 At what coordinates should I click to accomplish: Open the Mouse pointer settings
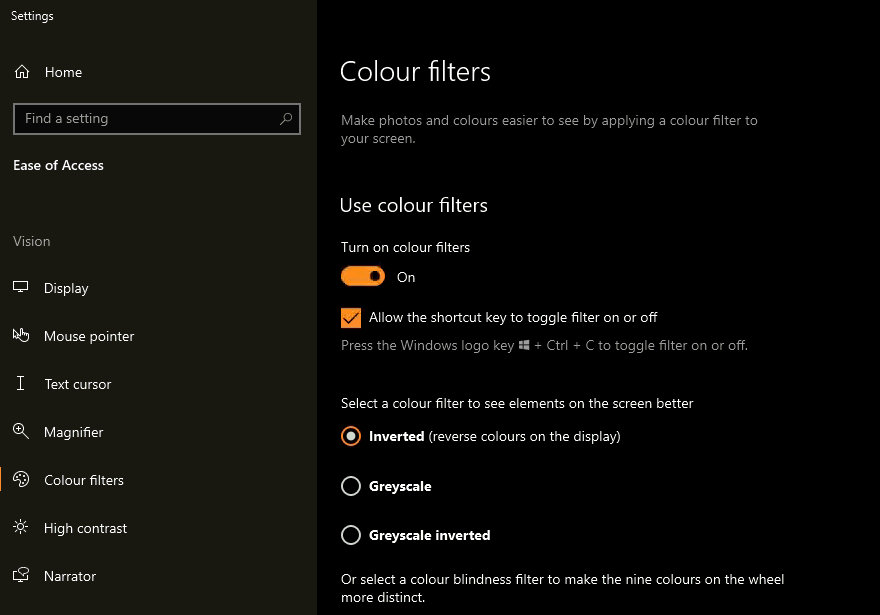[x=88, y=336]
